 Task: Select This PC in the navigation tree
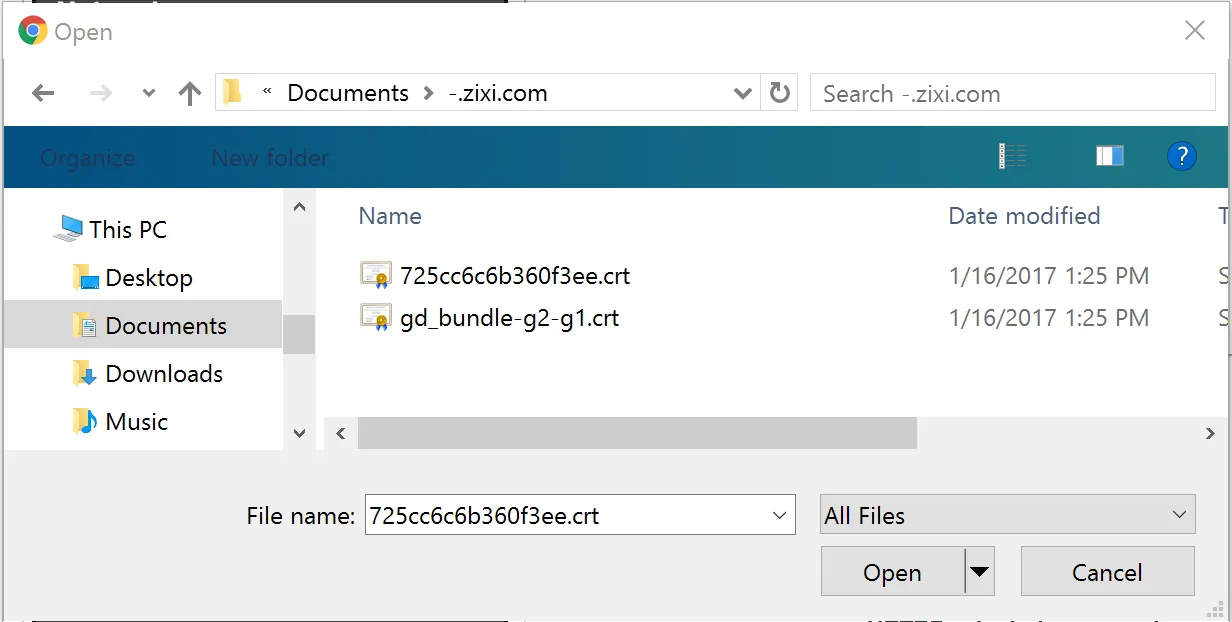tap(128, 229)
